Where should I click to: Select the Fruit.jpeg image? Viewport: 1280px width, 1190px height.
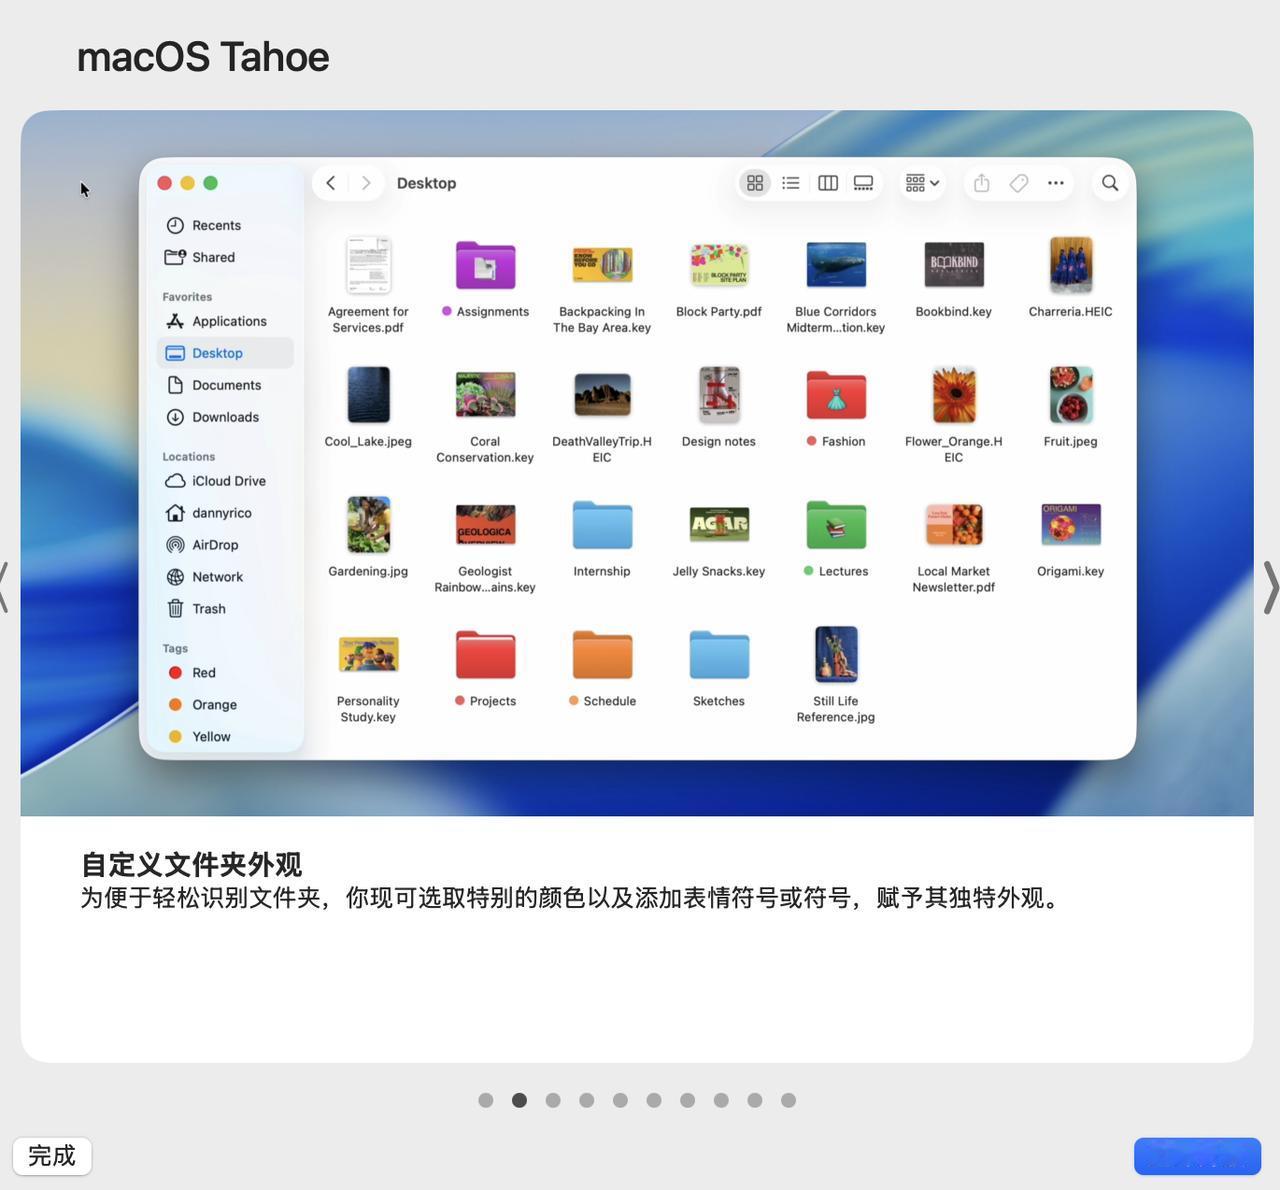pyautogui.click(x=1071, y=395)
